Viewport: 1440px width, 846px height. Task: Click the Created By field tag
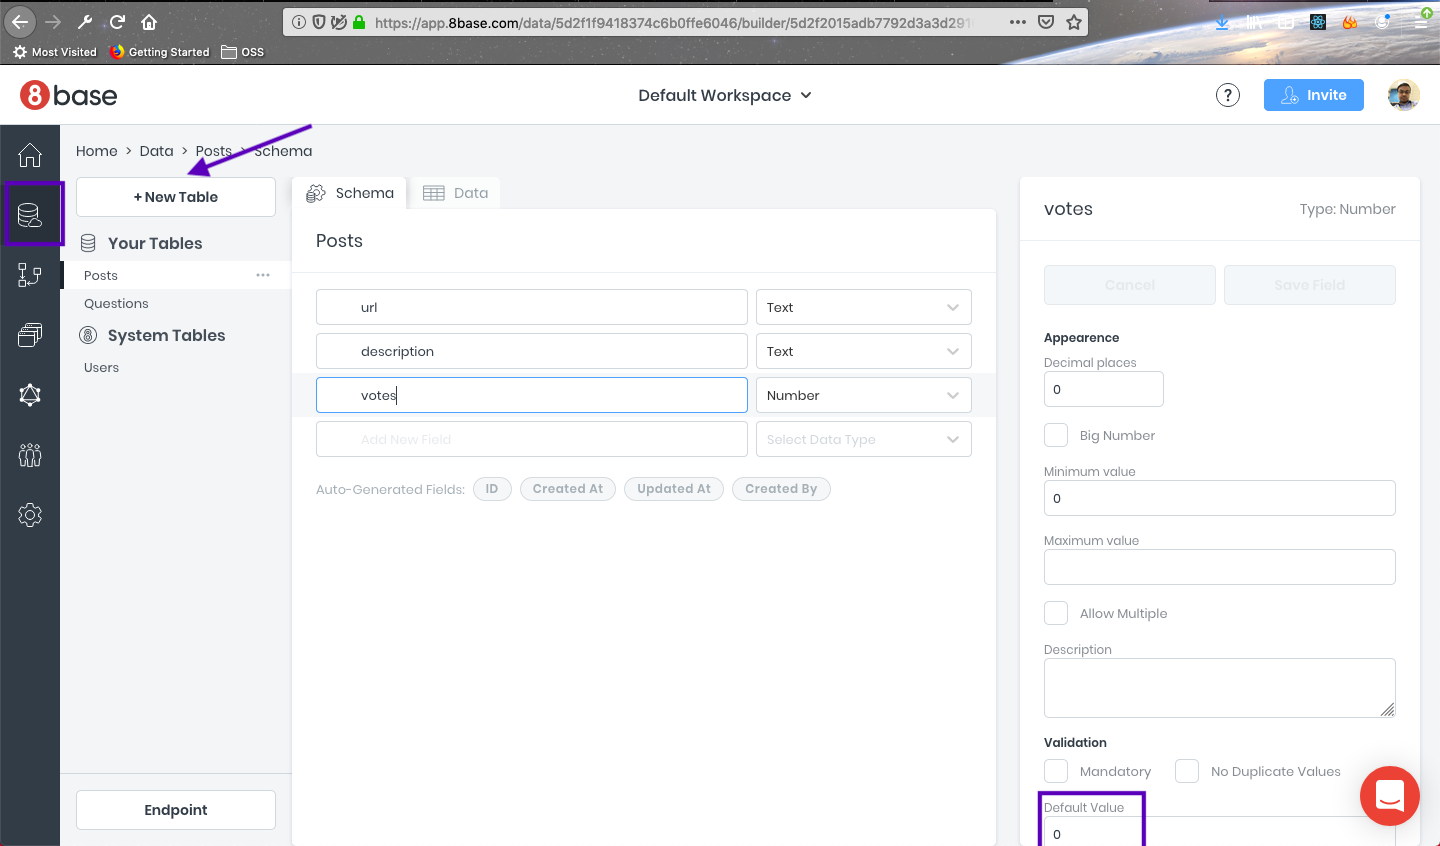point(781,489)
